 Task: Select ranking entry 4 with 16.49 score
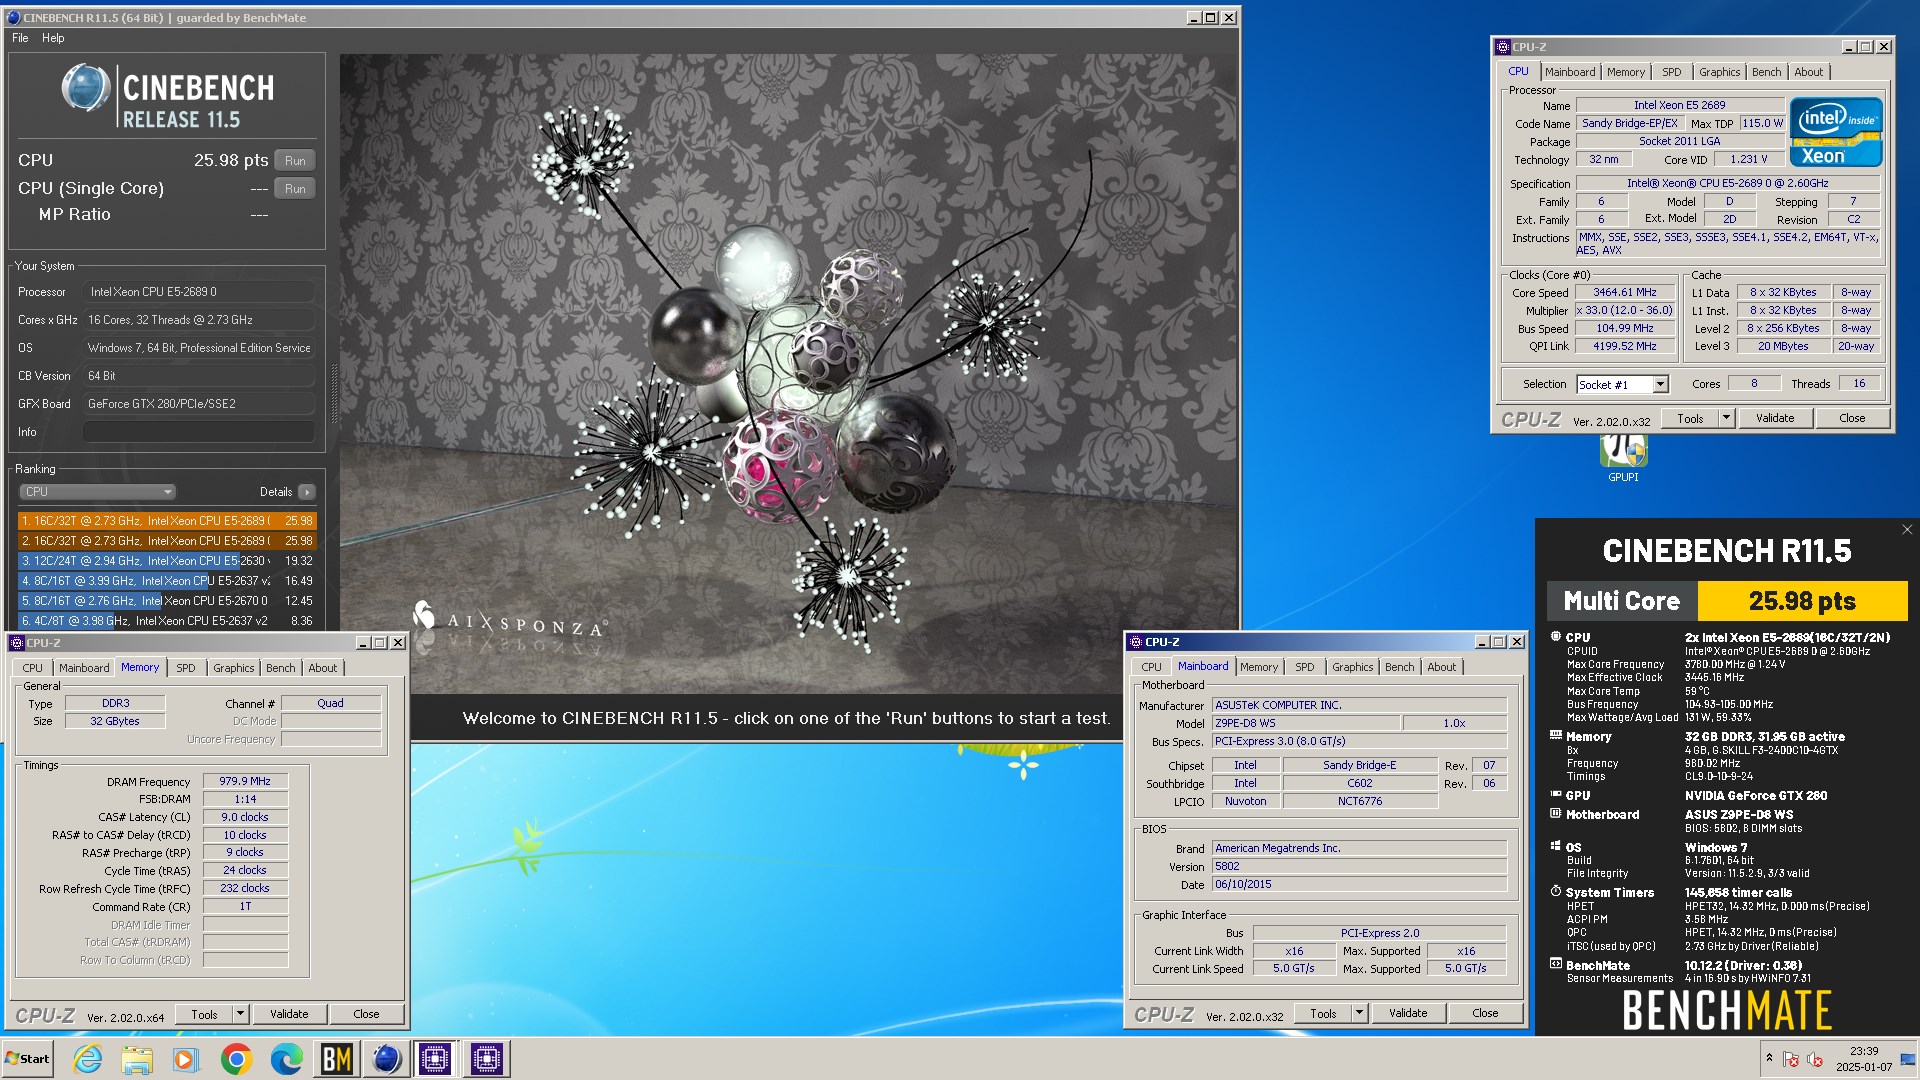(x=167, y=581)
